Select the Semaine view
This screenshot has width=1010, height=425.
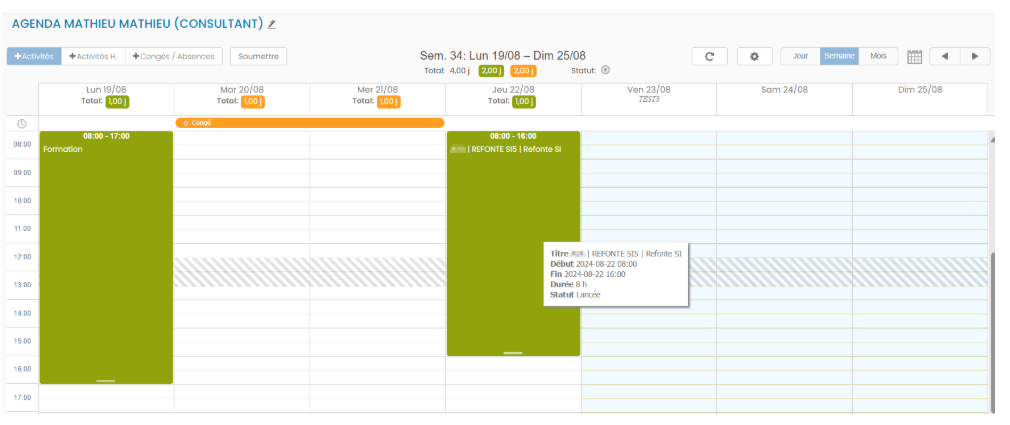(x=839, y=56)
